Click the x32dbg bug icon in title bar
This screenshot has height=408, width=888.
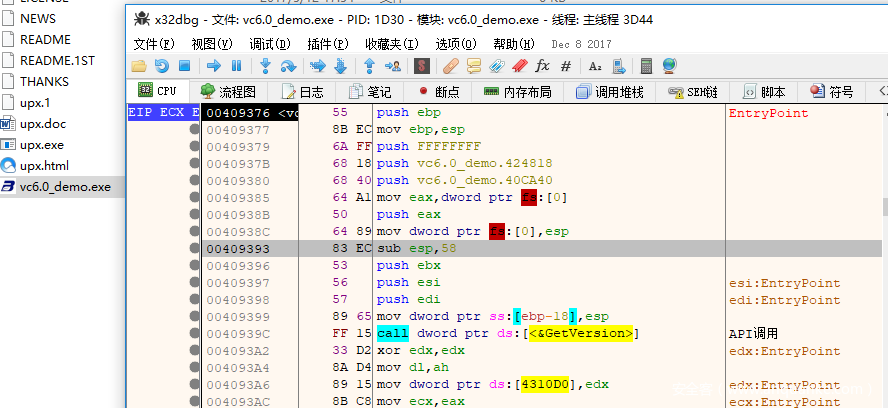click(141, 20)
